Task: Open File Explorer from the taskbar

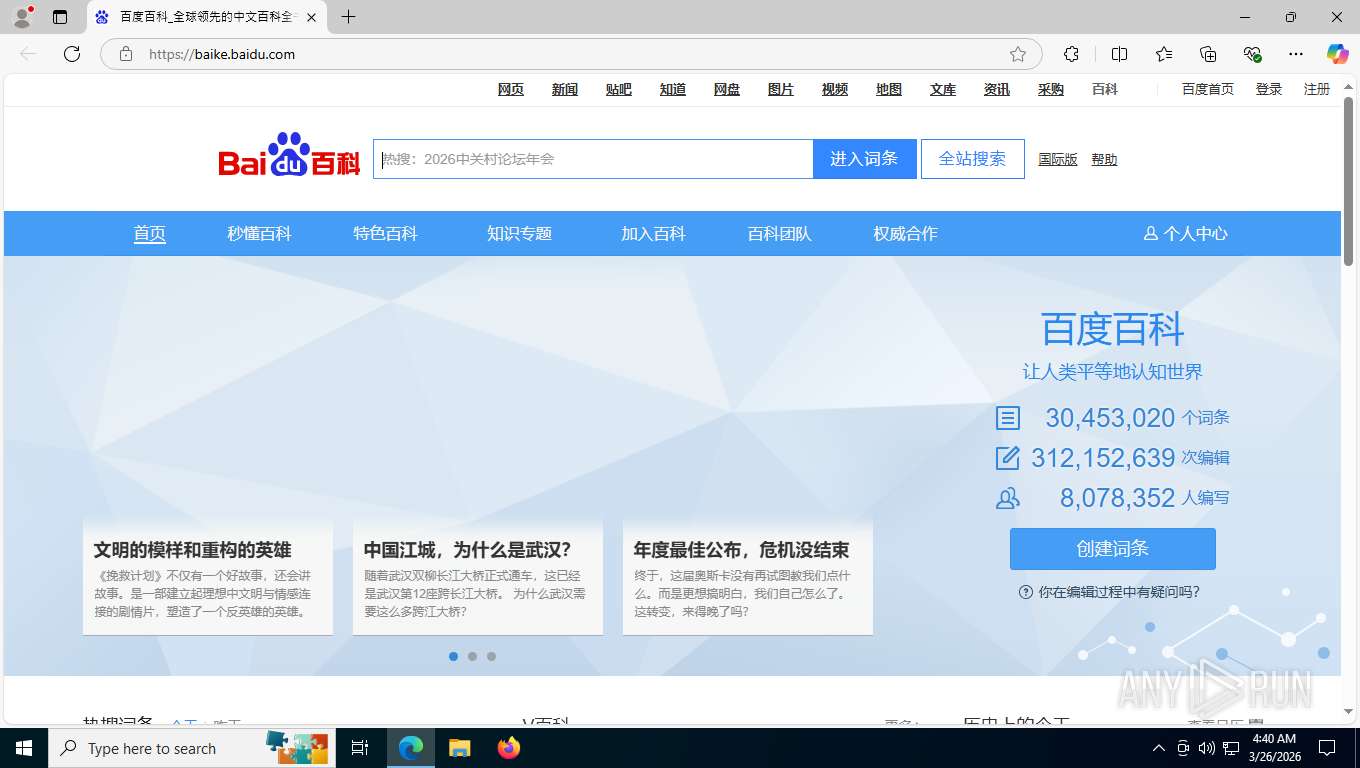Action: point(459,748)
